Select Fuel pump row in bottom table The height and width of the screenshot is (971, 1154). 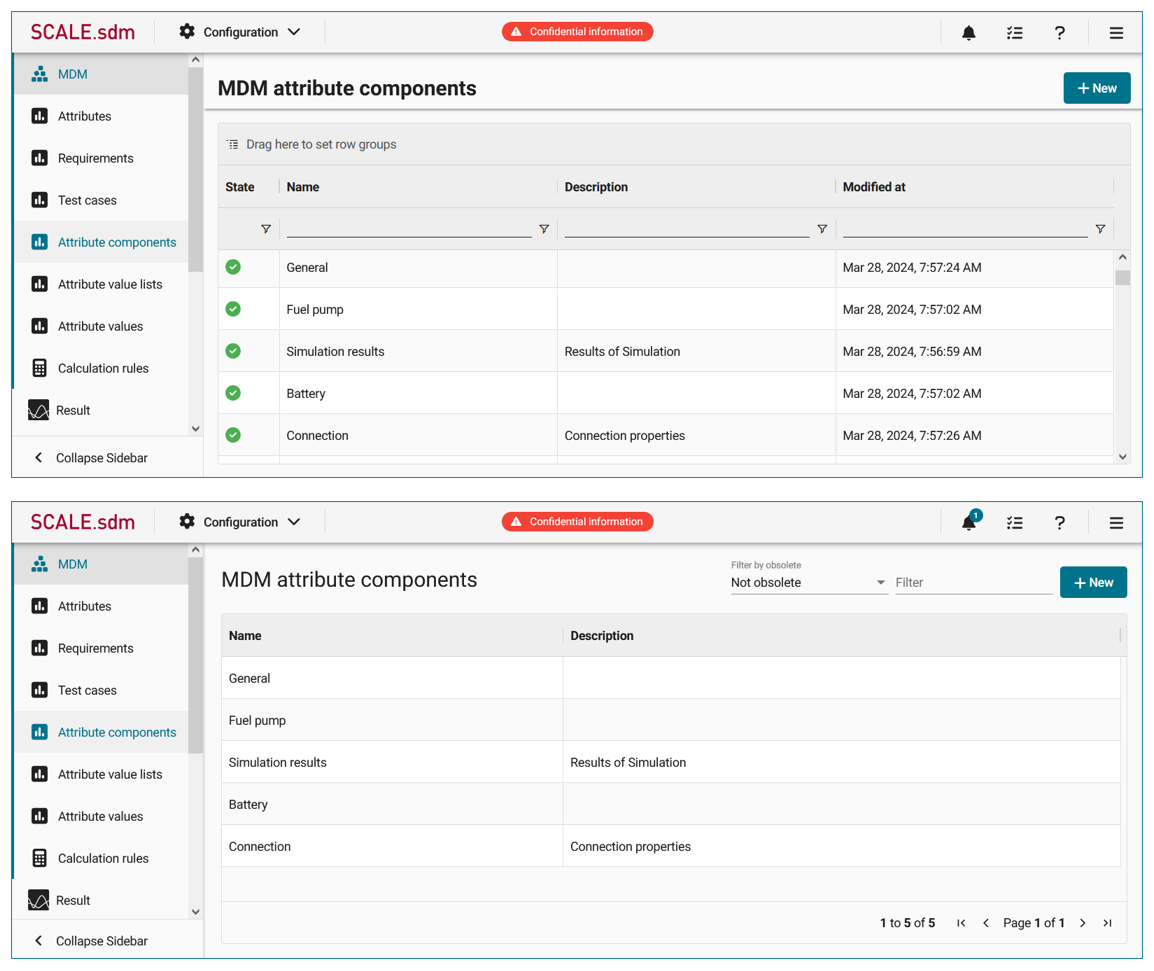(x=670, y=721)
